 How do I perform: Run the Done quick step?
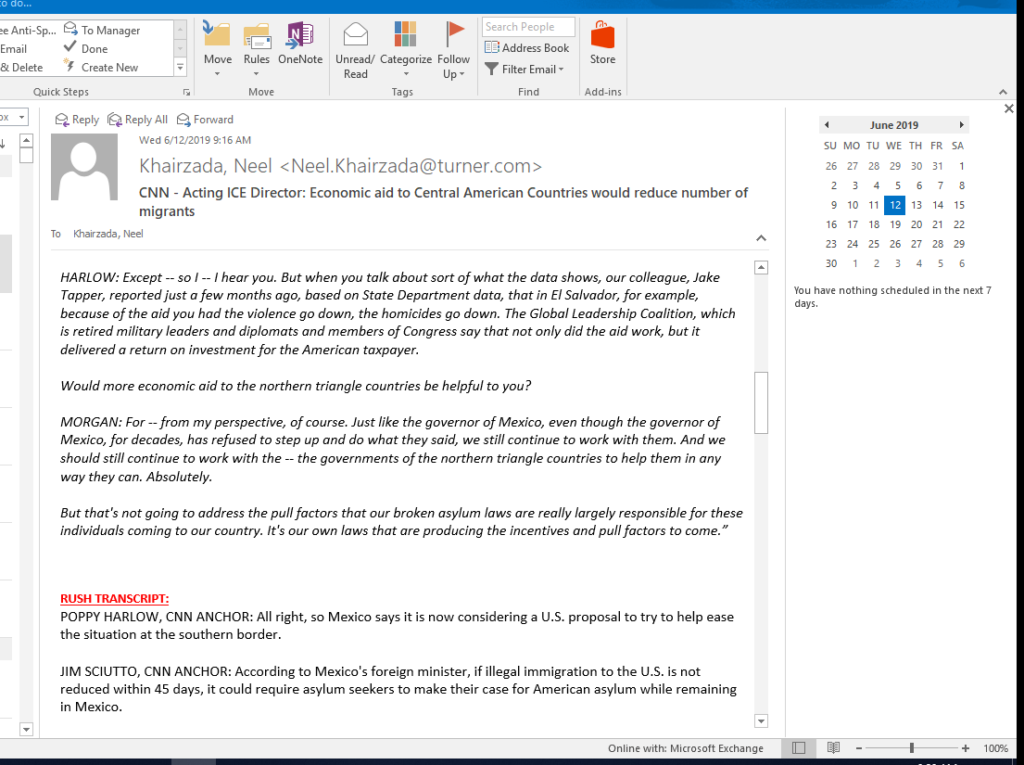point(86,48)
